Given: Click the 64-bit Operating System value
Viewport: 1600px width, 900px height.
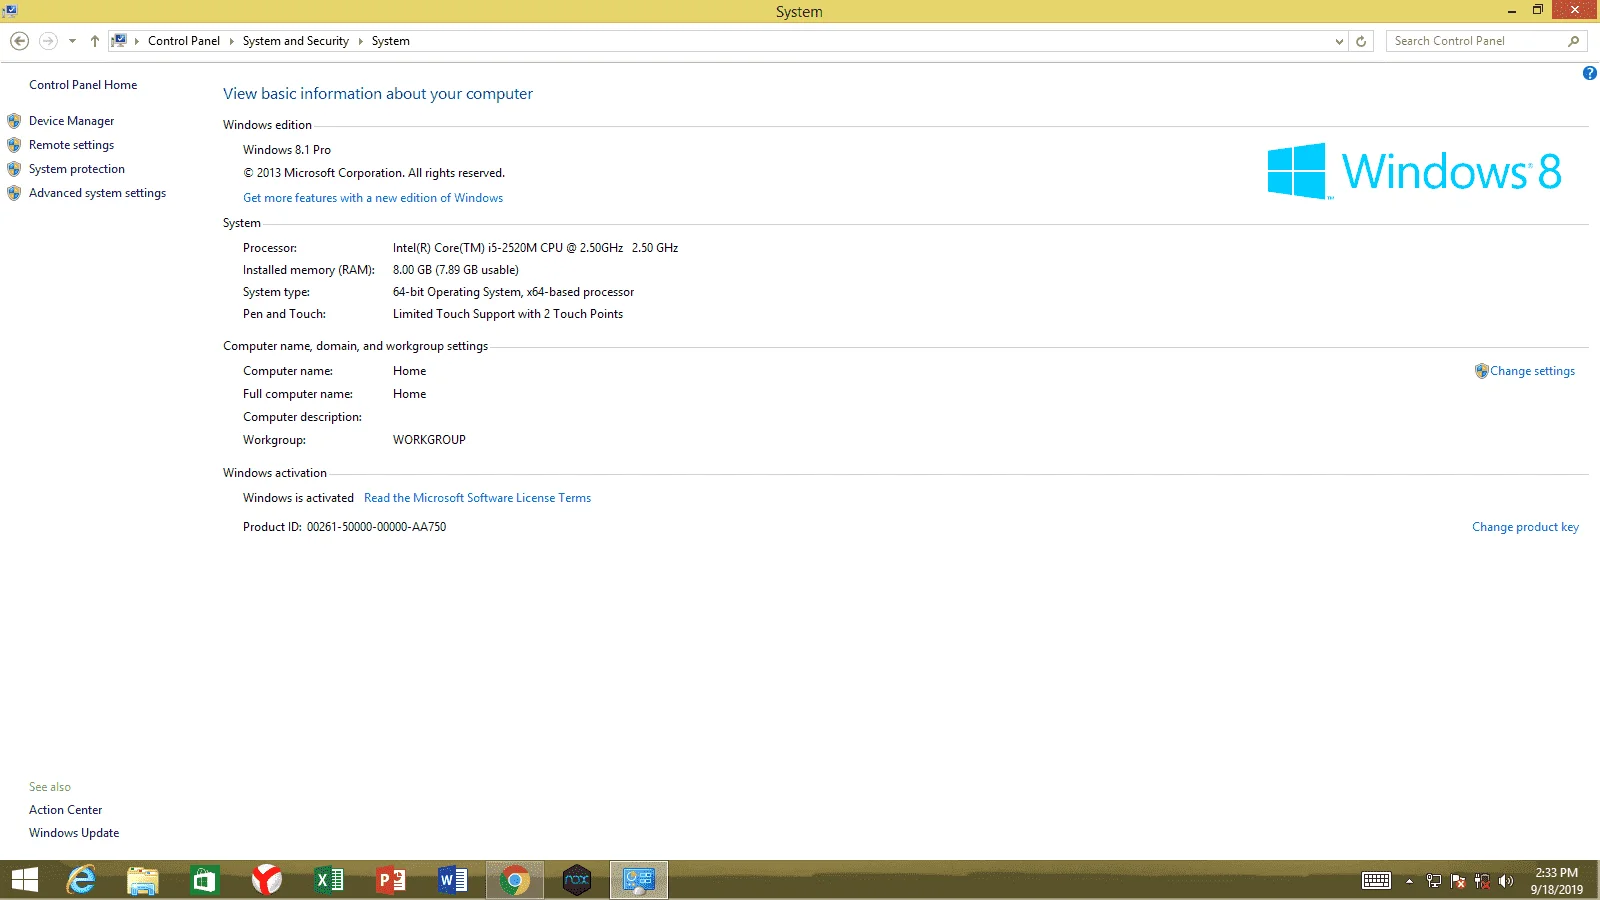Looking at the screenshot, I should [x=514, y=292].
